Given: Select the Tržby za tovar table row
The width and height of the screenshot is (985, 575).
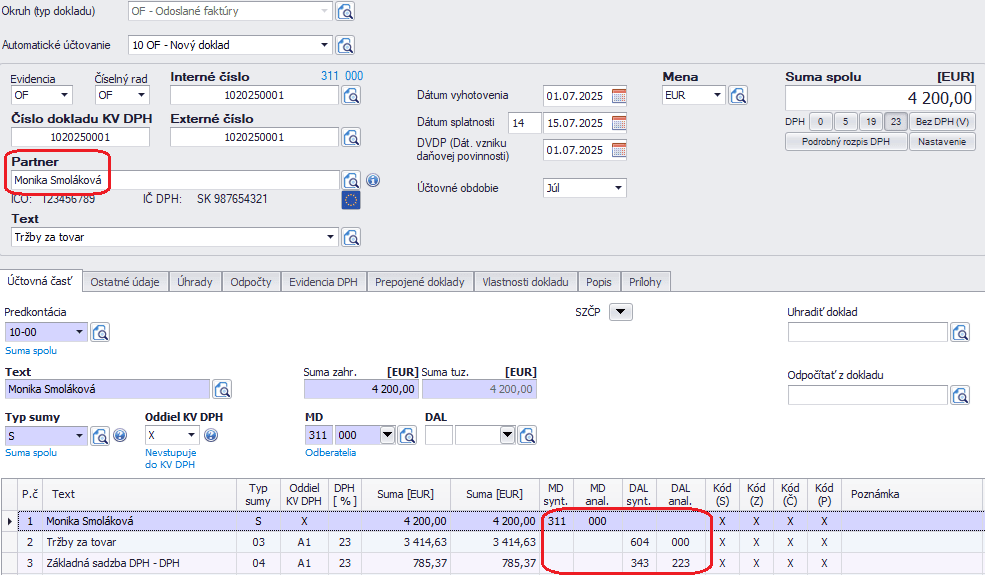Looking at the screenshot, I should click(140, 541).
